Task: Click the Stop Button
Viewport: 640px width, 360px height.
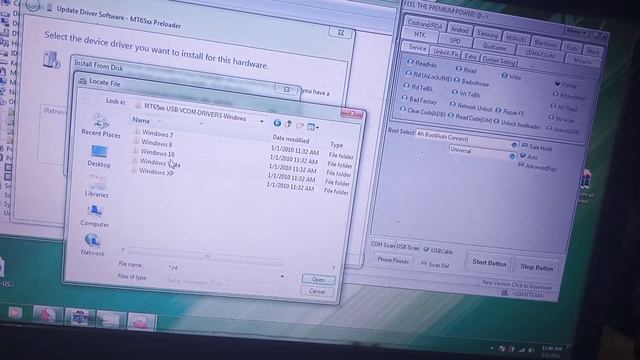Action: (536, 267)
